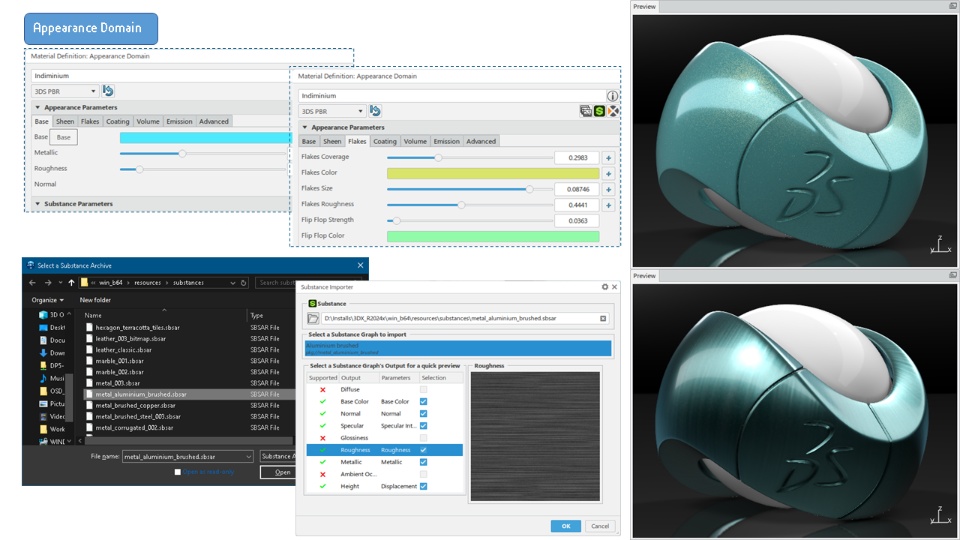
Task: Click file icon of marble_001.sbsar
Action: (x=89, y=361)
